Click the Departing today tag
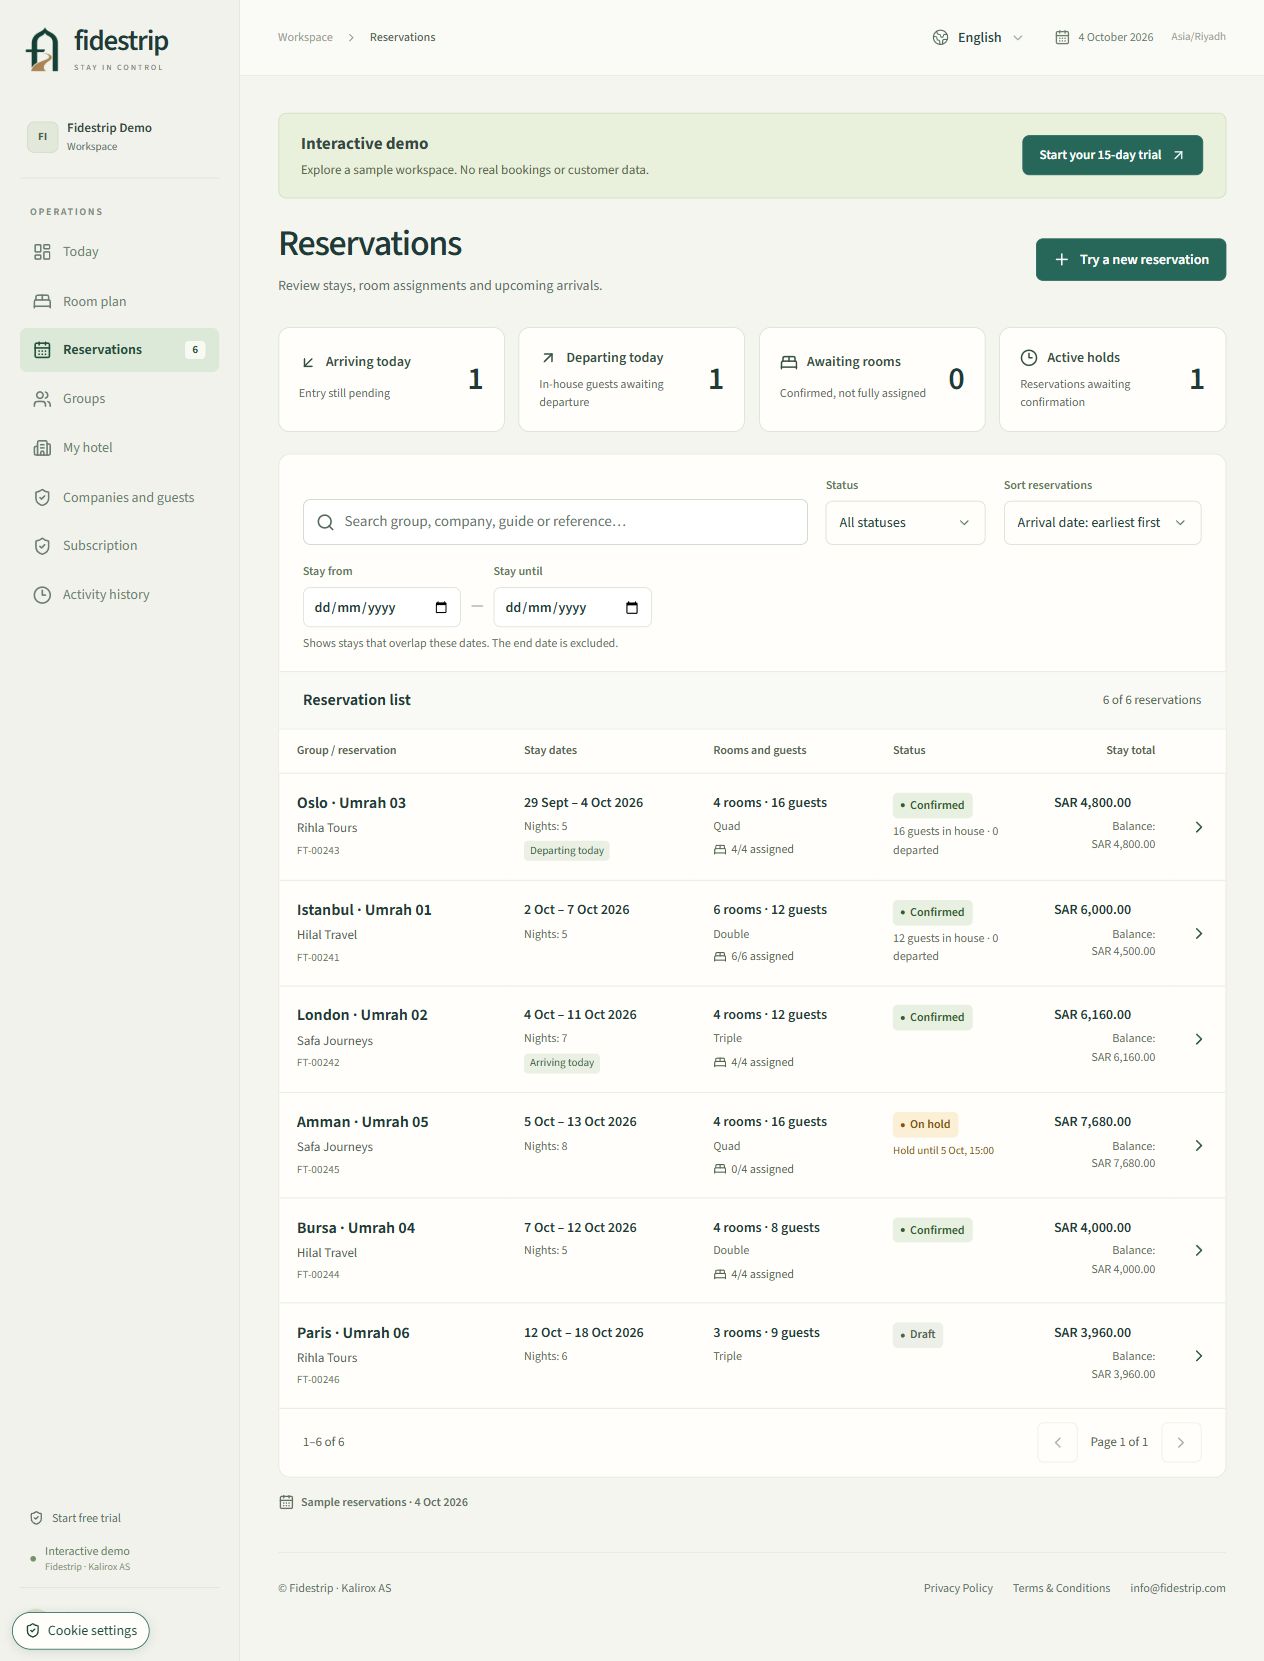The height and width of the screenshot is (1661, 1264). [x=567, y=851]
